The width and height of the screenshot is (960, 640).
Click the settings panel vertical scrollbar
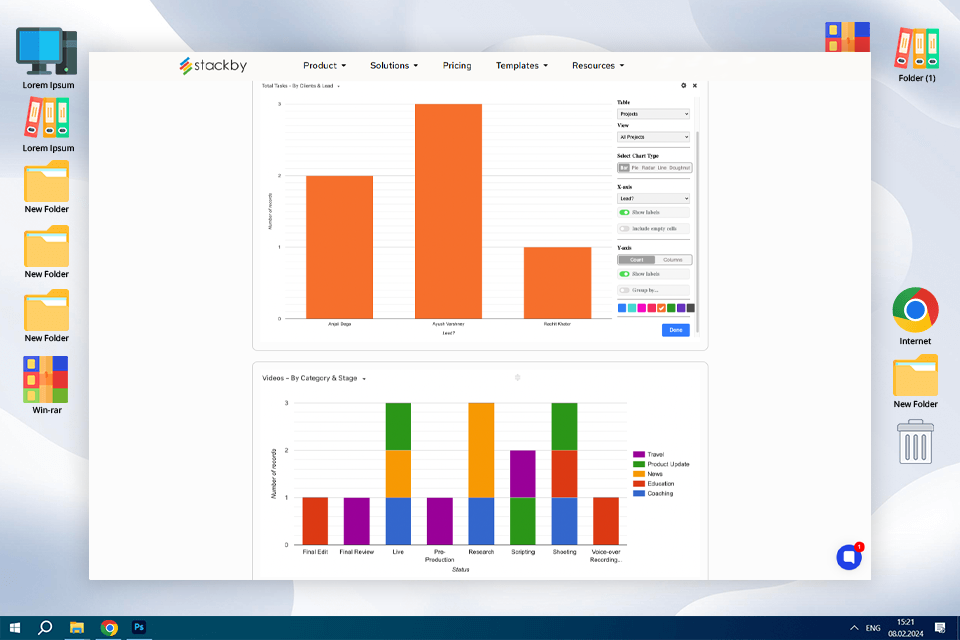(x=697, y=232)
